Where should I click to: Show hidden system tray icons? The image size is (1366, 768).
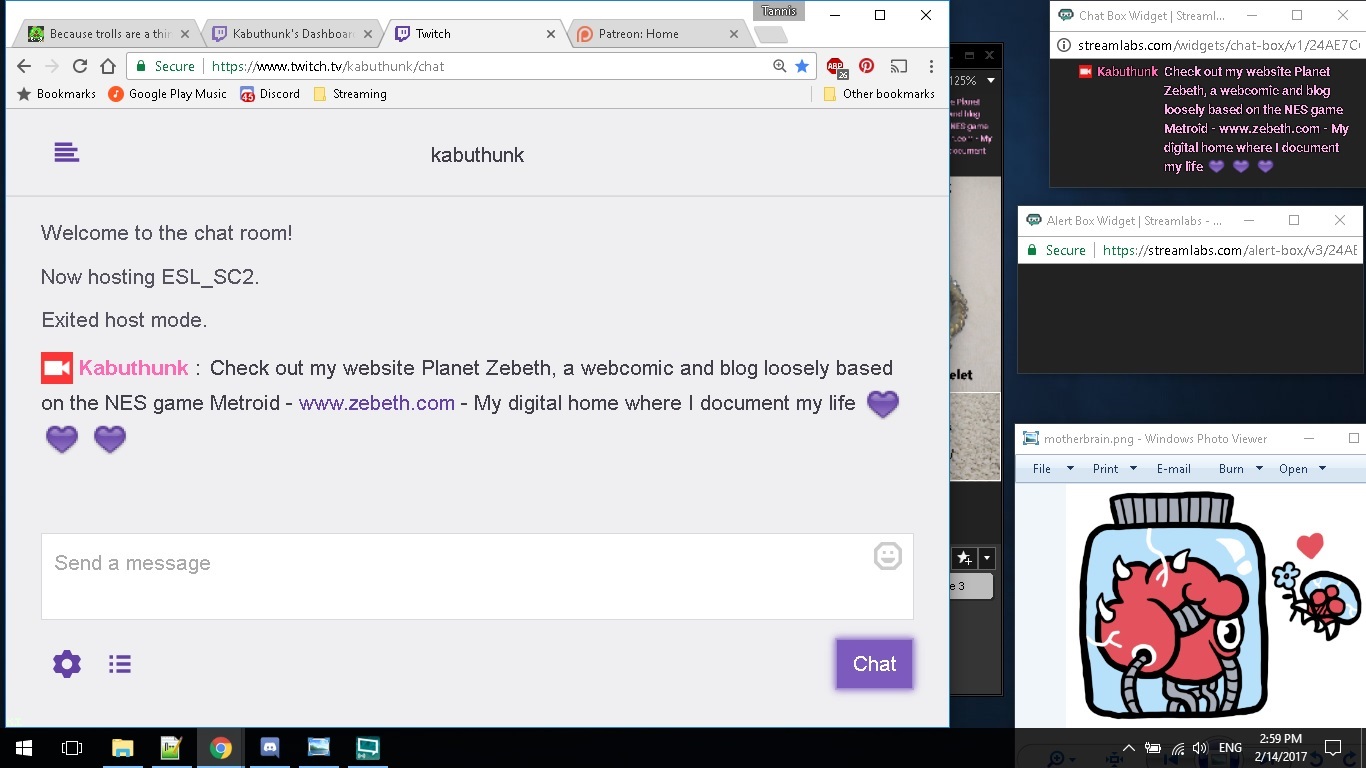click(x=1129, y=748)
